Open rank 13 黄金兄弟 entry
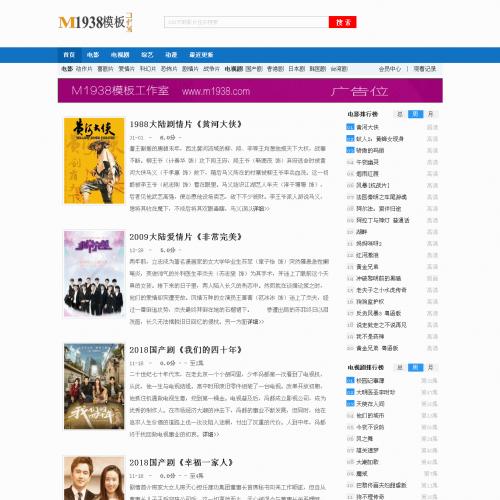 367,267
